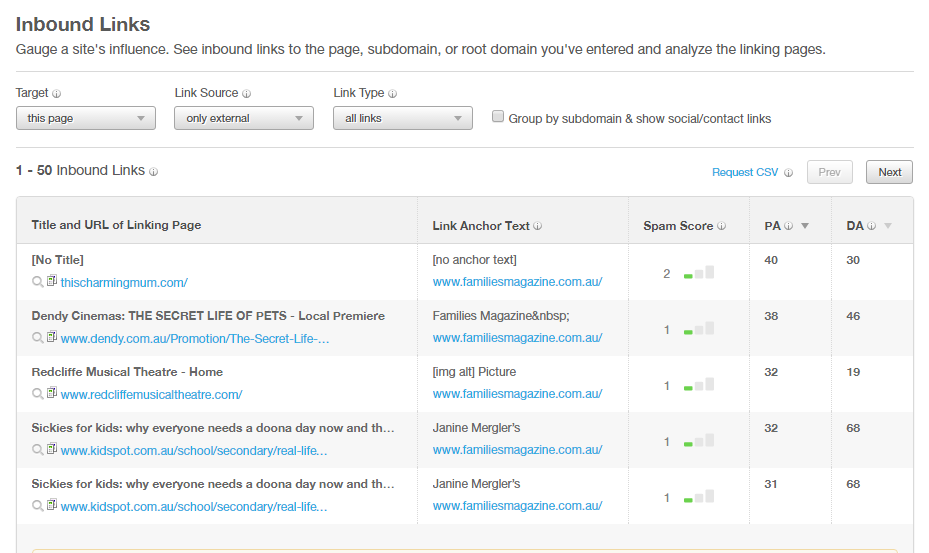Open thischarmingmum.com/ link

point(124,283)
